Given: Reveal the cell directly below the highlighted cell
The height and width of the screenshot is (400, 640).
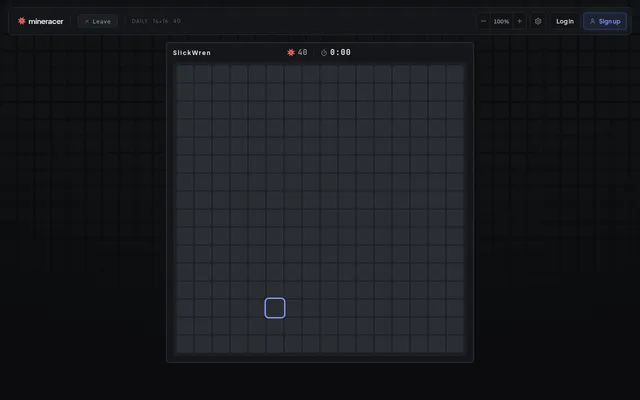Looking at the screenshot, I should (x=275, y=326).
